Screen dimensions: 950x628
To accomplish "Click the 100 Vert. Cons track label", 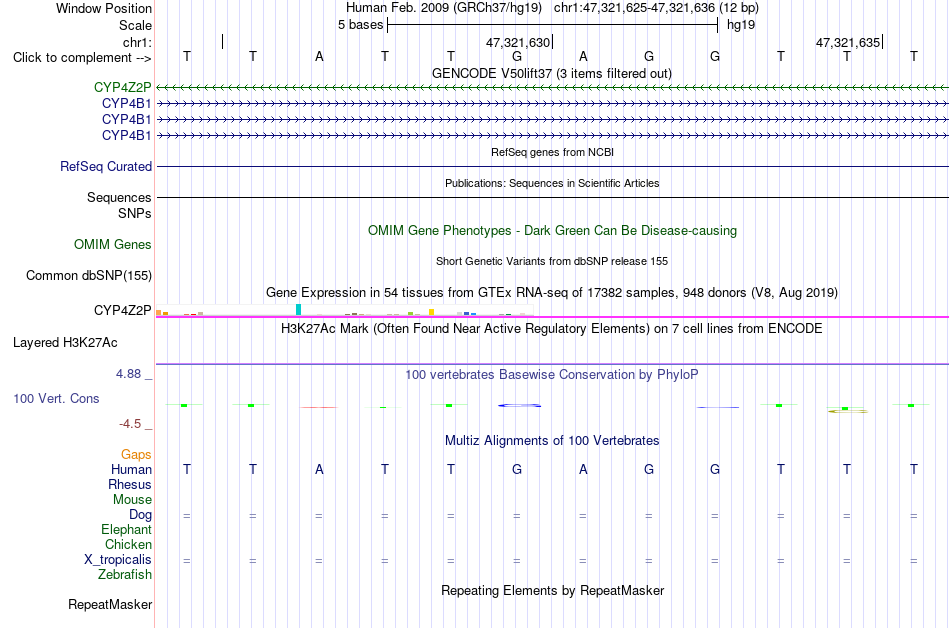I will pyautogui.click(x=56, y=398).
